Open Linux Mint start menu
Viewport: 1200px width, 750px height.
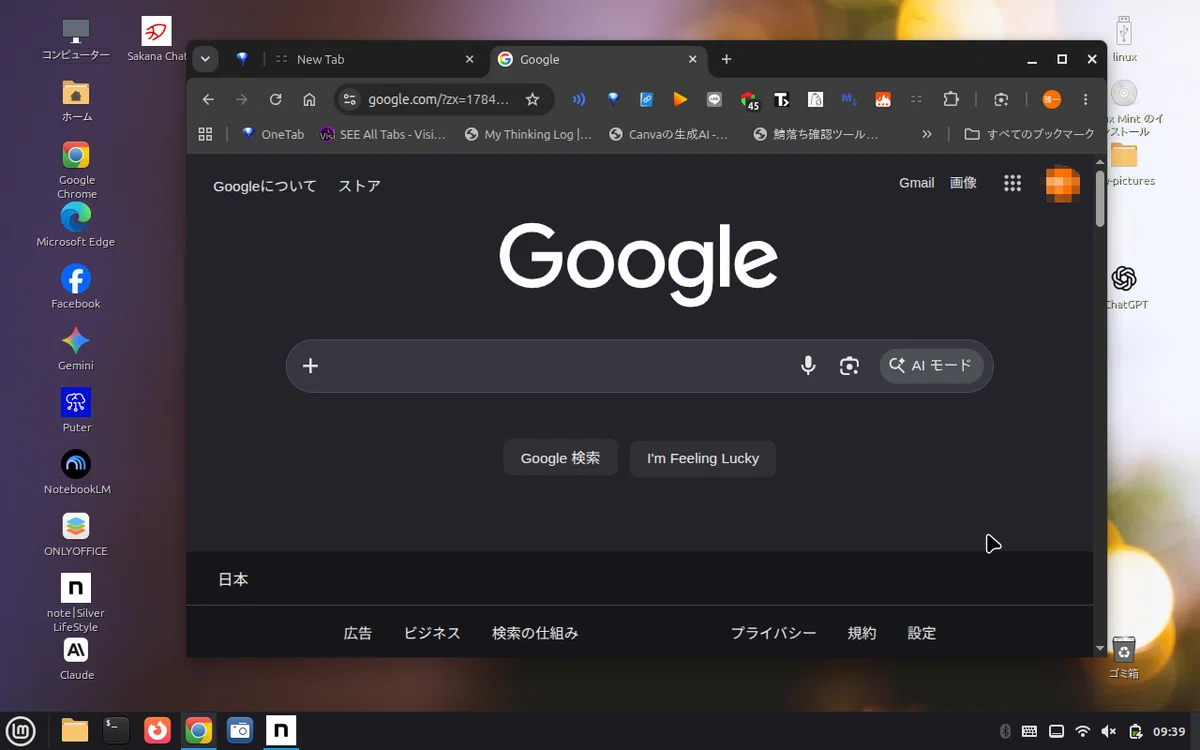(x=21, y=731)
